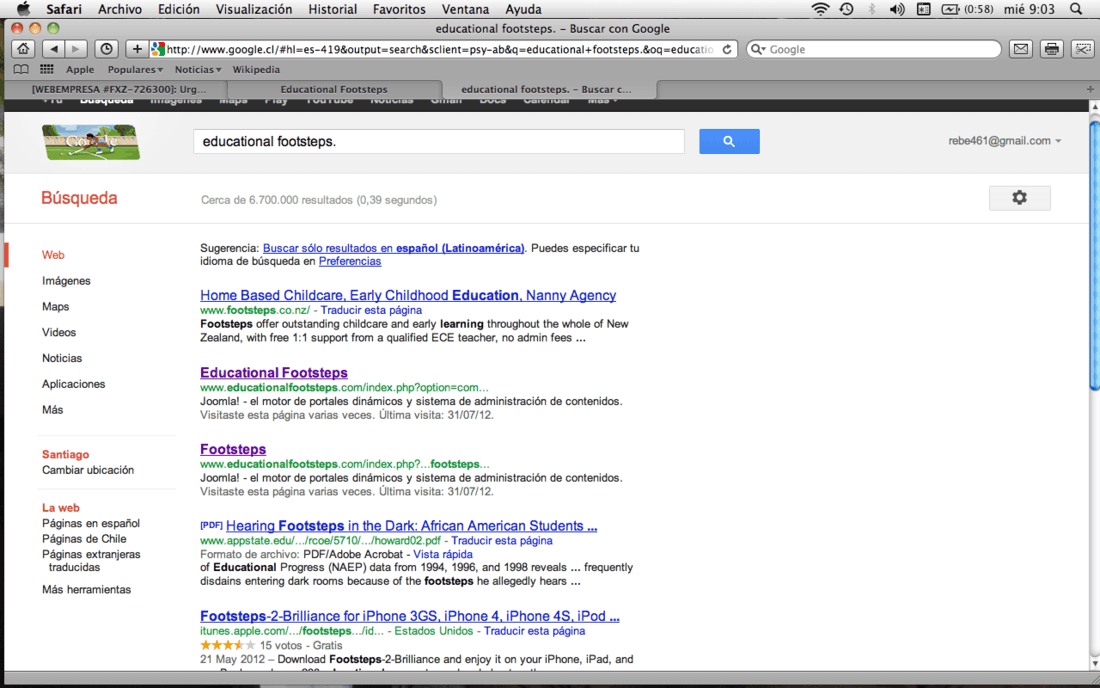1100x688 pixels.
Task: Filter by 'Páginas de Chile'
Action: 84,539
